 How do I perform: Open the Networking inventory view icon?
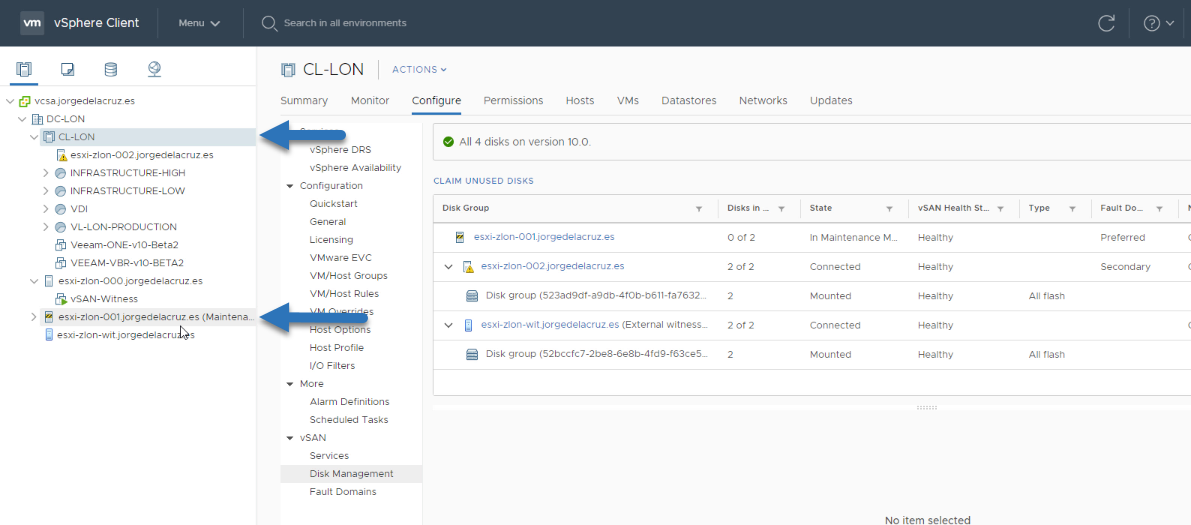click(x=154, y=70)
